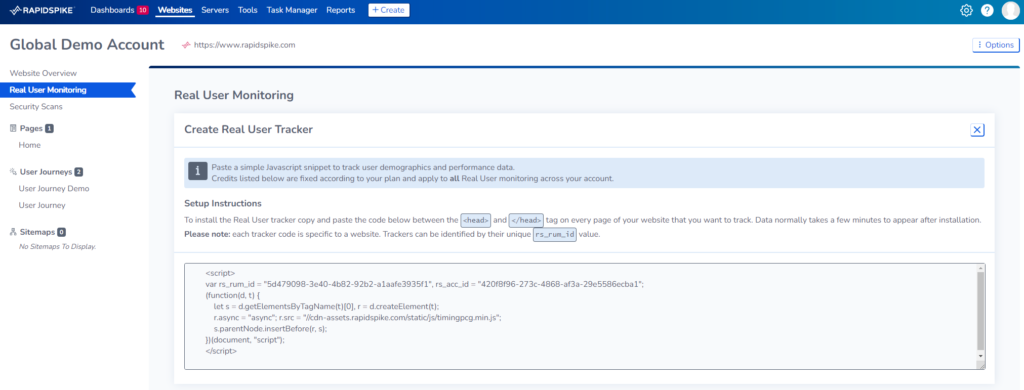1024x390 pixels.
Task: Click the <head> code tag
Action: pyautogui.click(x=475, y=221)
